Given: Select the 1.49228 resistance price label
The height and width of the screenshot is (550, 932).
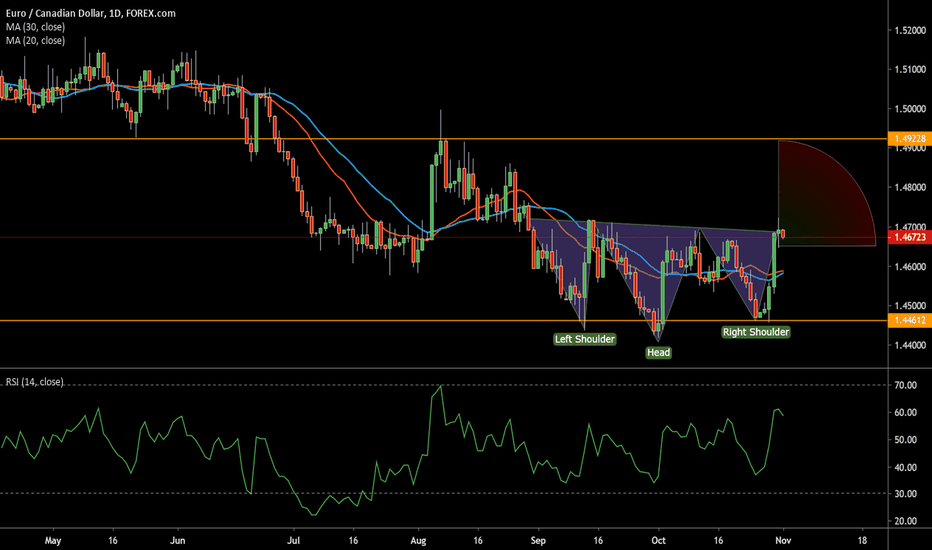Looking at the screenshot, I should [909, 139].
